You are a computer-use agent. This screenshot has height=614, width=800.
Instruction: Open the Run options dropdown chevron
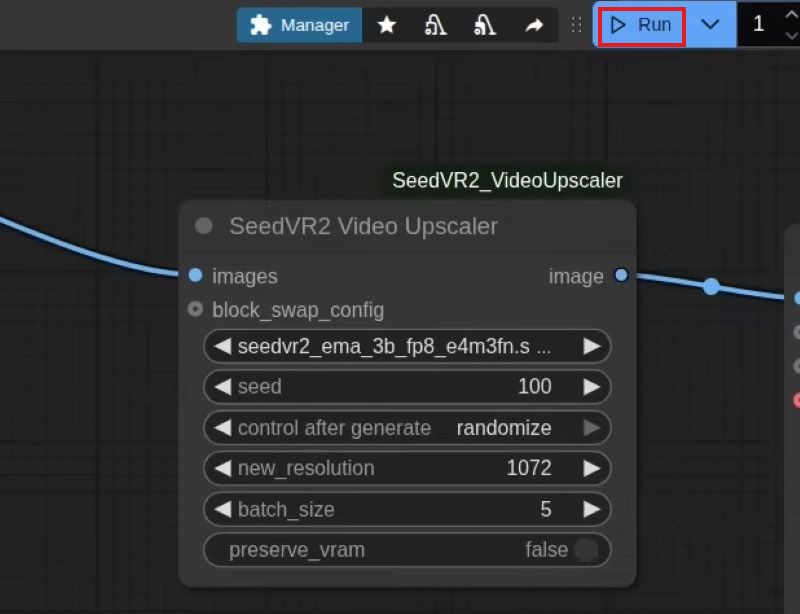[x=710, y=25]
